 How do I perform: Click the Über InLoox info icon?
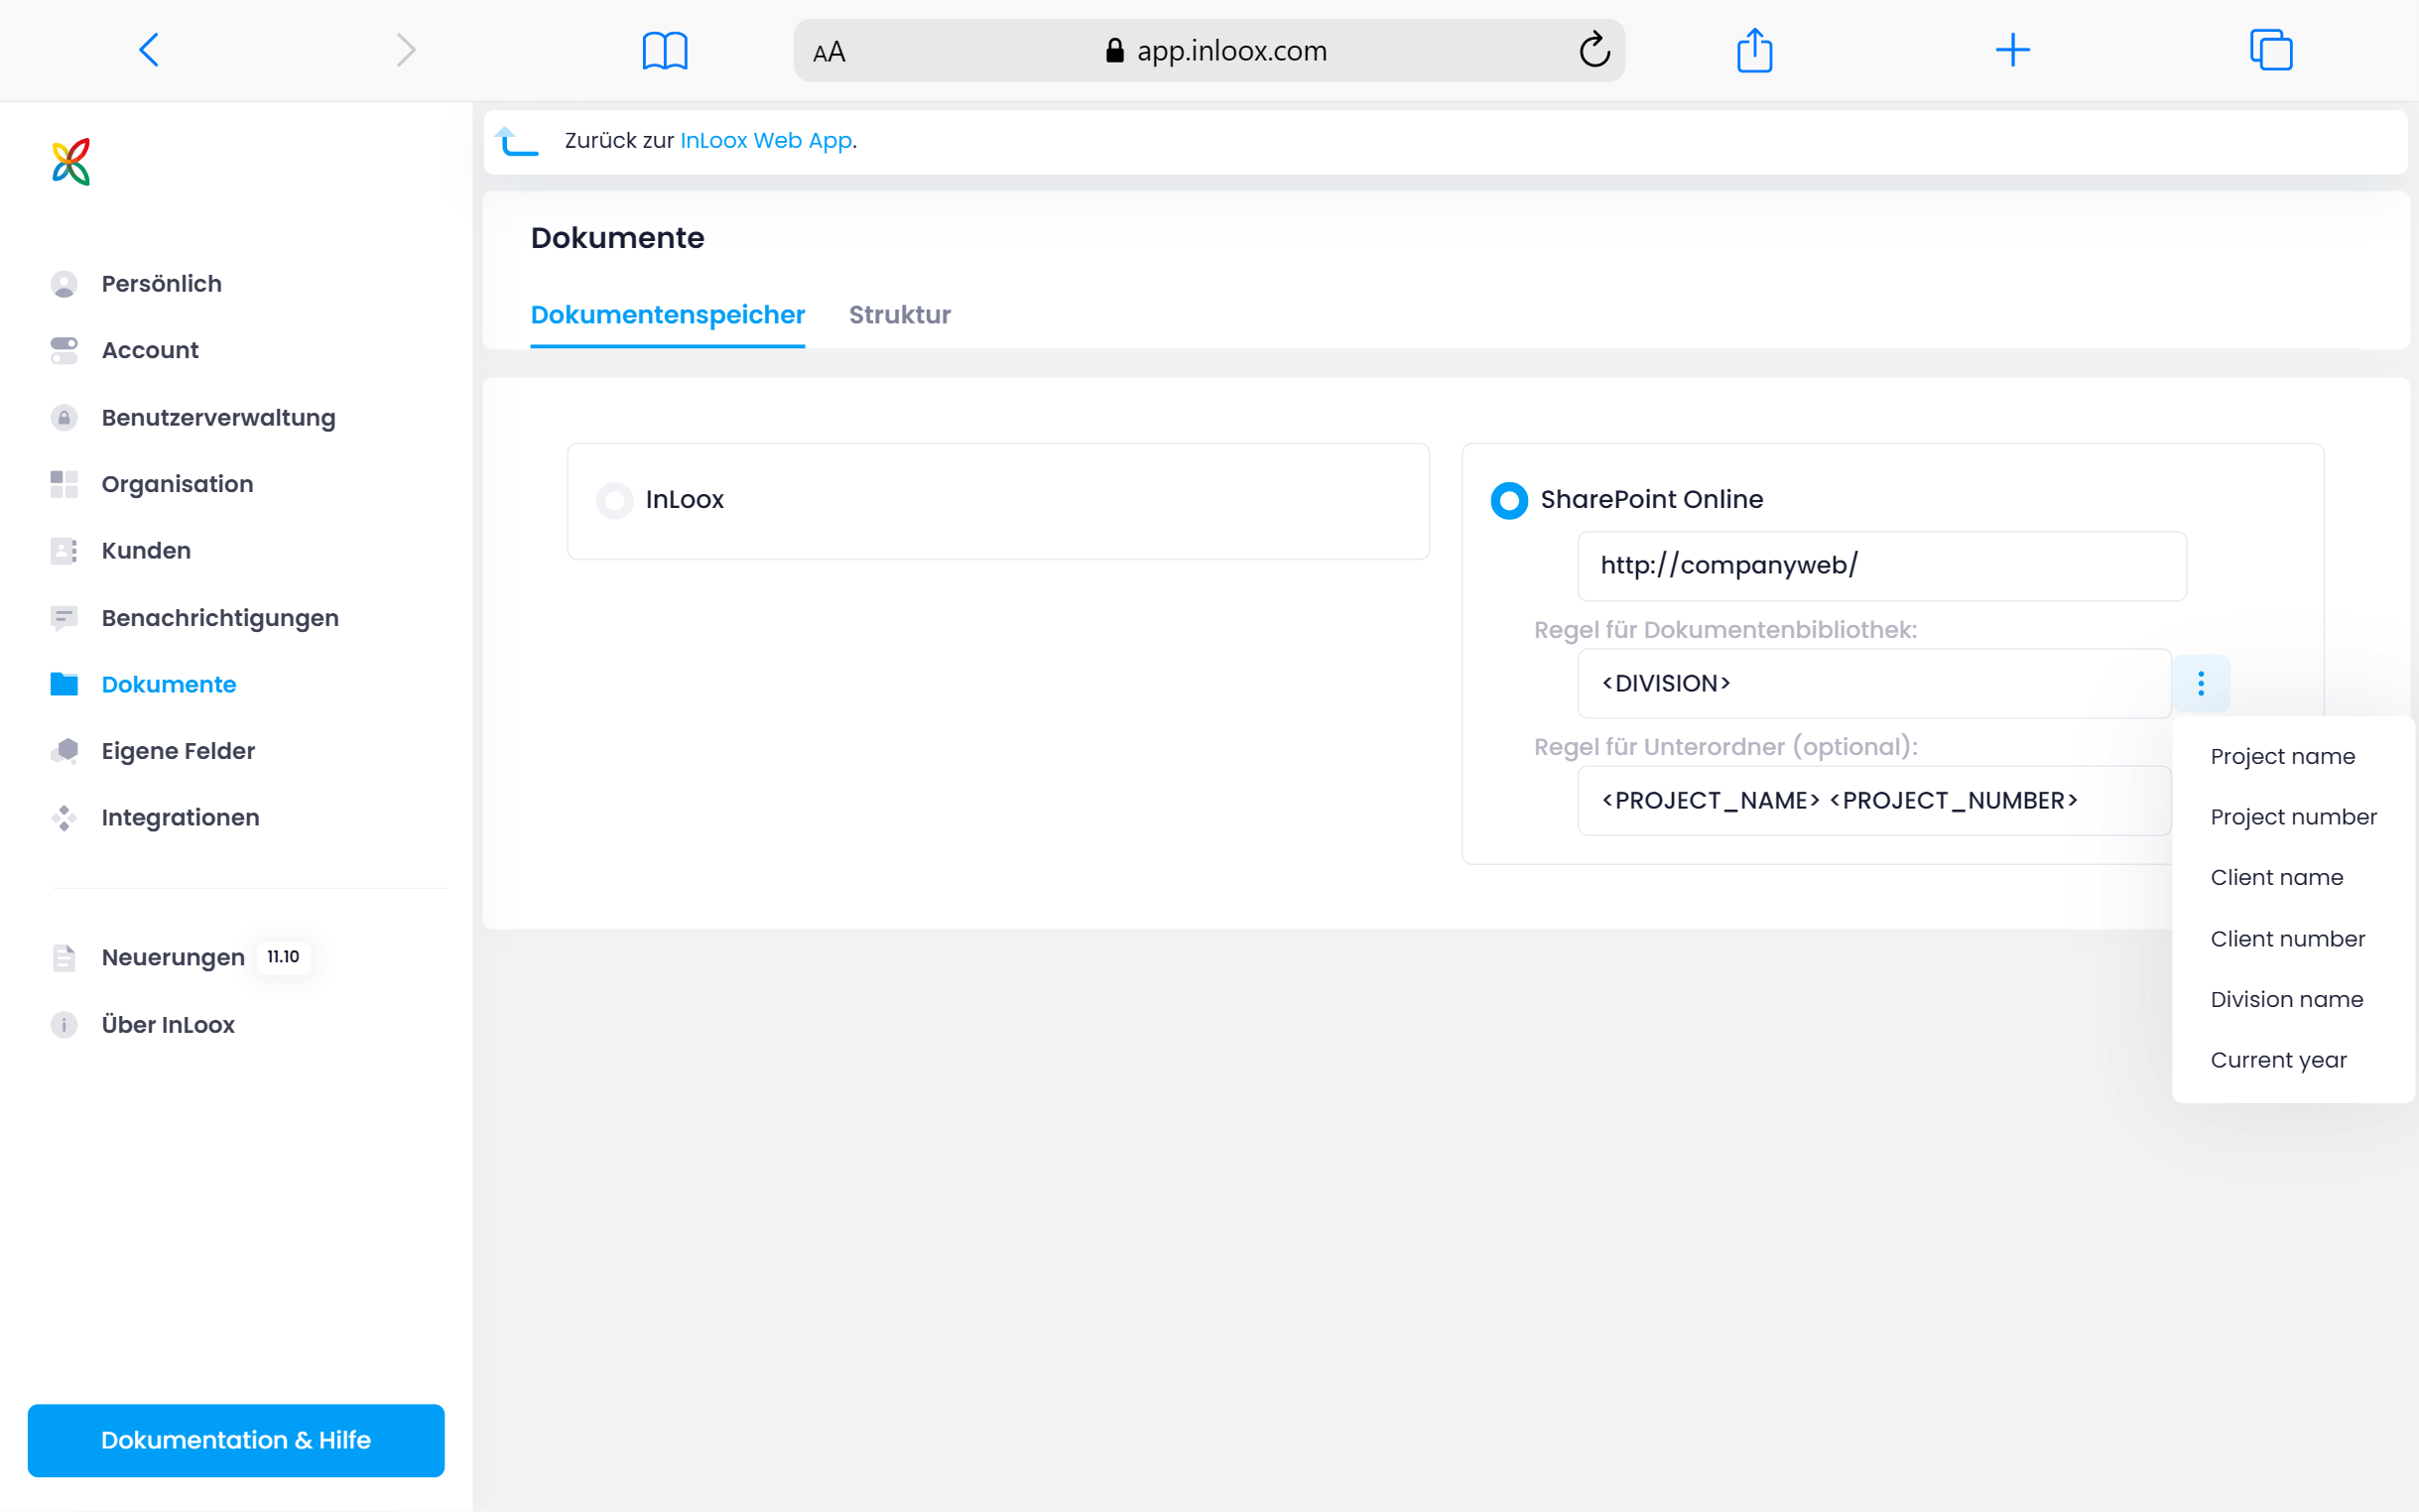click(x=64, y=1024)
